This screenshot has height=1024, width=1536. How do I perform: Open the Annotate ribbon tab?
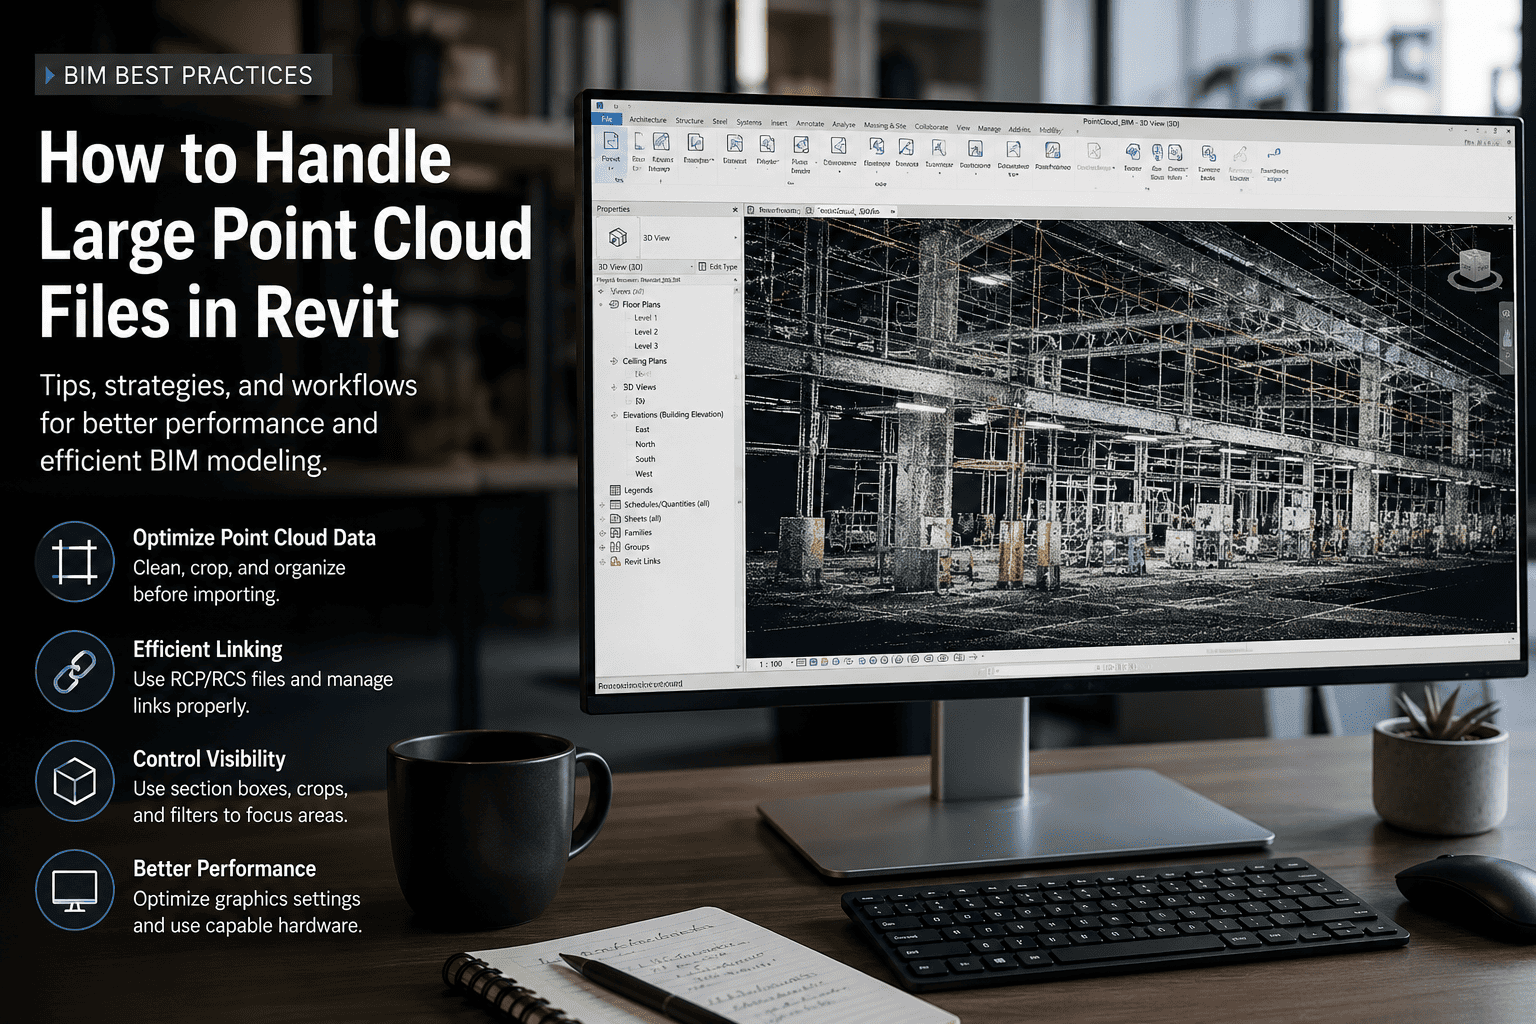coord(810,124)
